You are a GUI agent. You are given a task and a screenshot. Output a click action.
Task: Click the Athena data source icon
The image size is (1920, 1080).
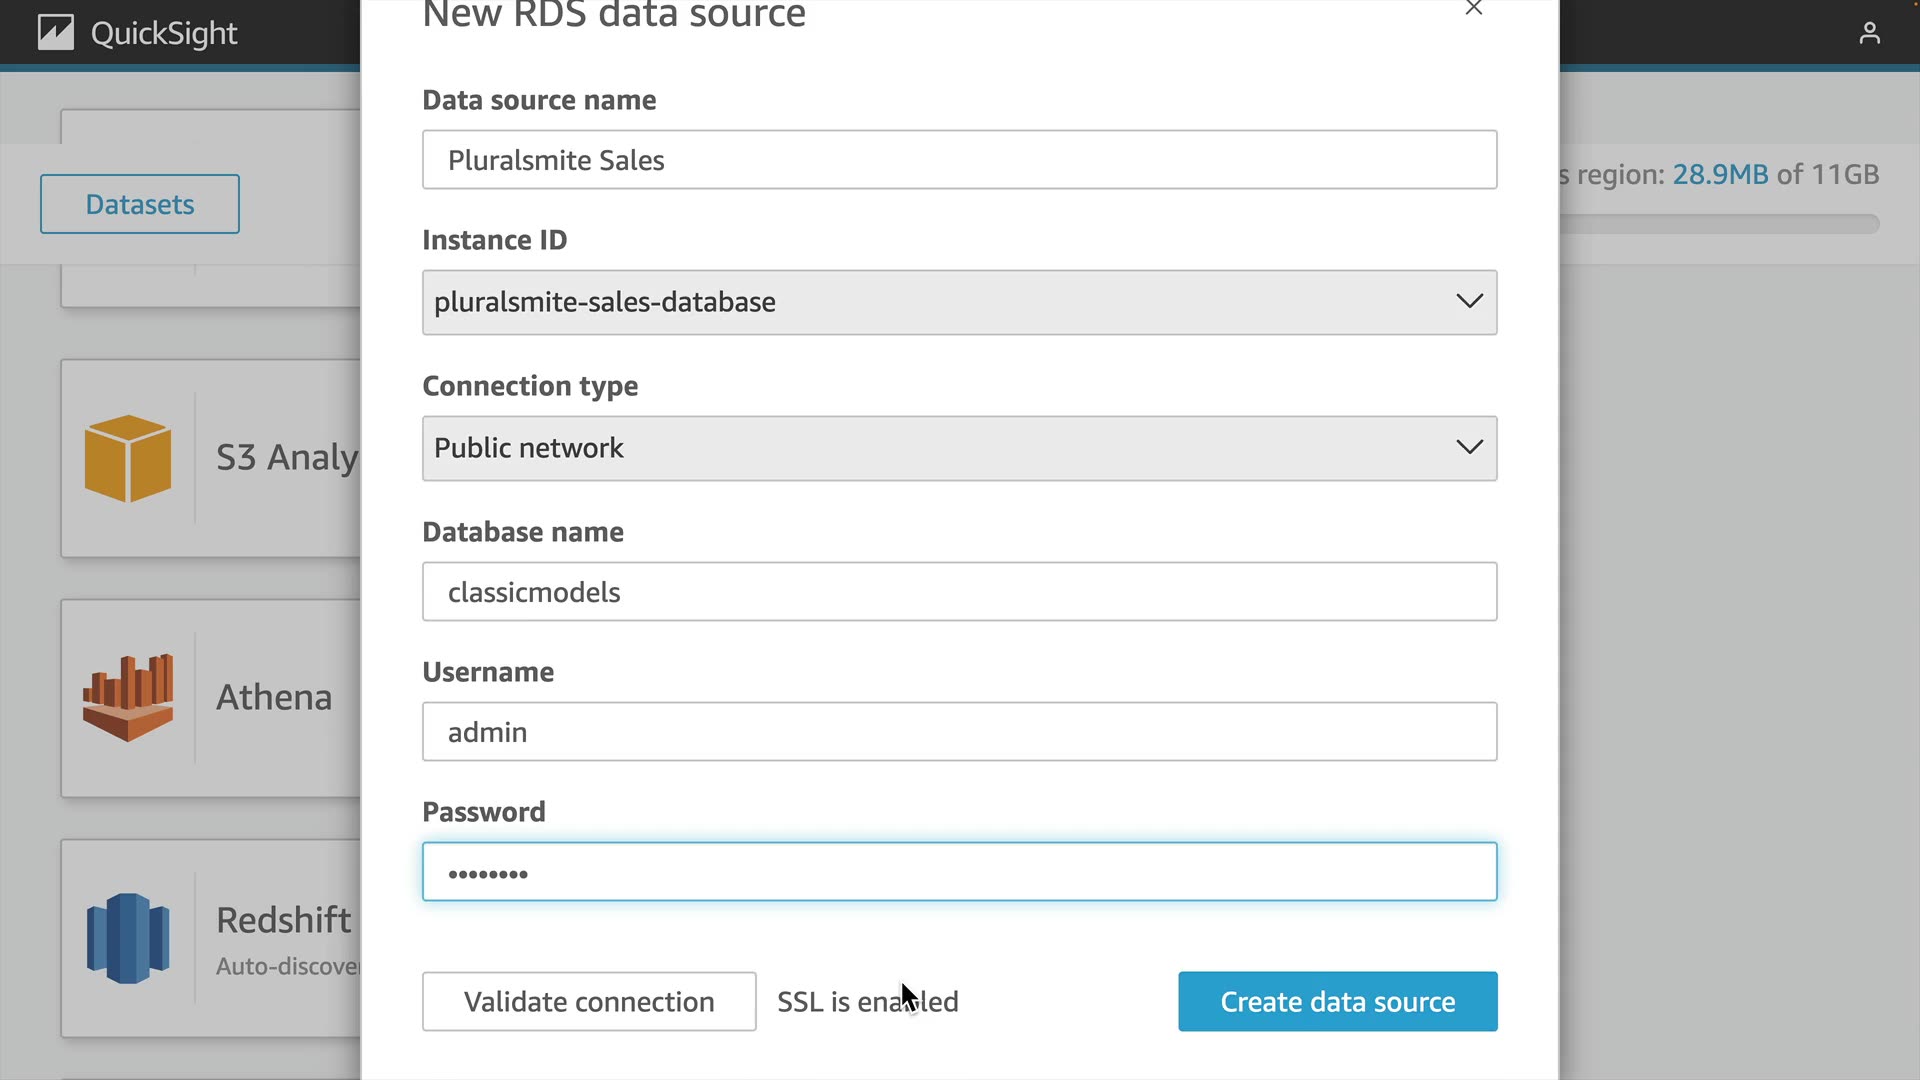128,698
